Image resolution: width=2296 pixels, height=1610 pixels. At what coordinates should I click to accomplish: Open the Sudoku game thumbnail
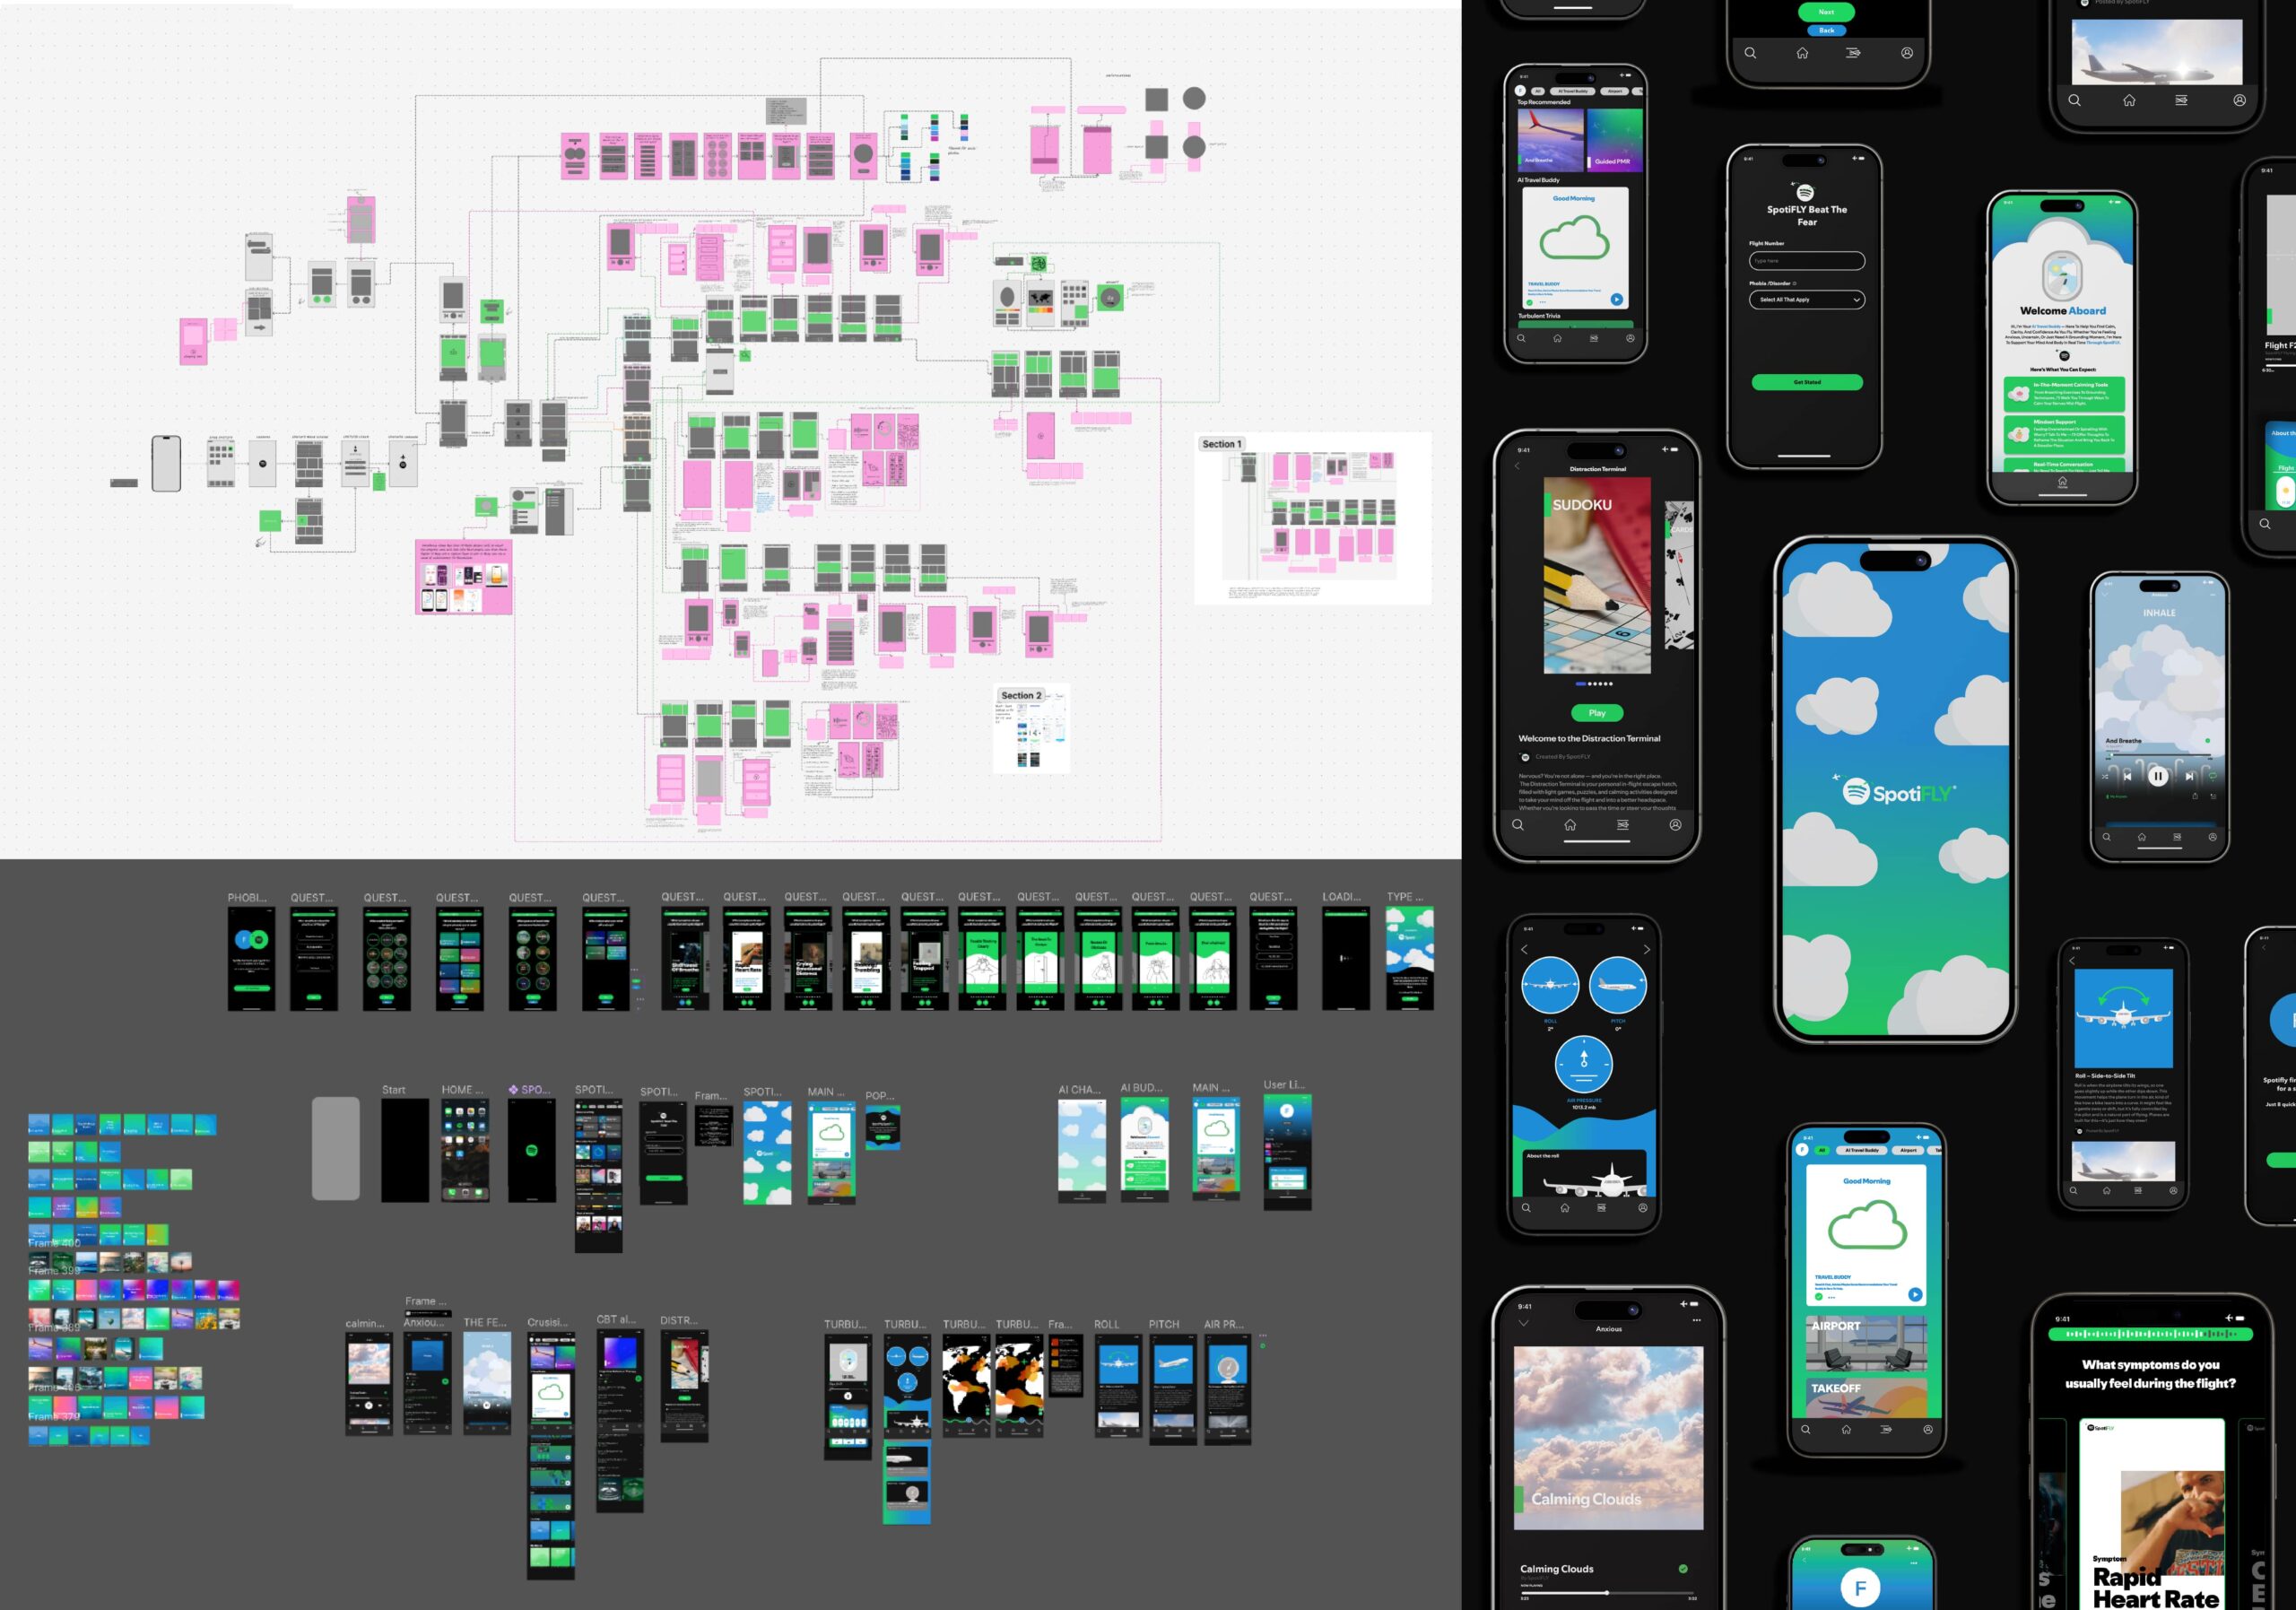1597,575
